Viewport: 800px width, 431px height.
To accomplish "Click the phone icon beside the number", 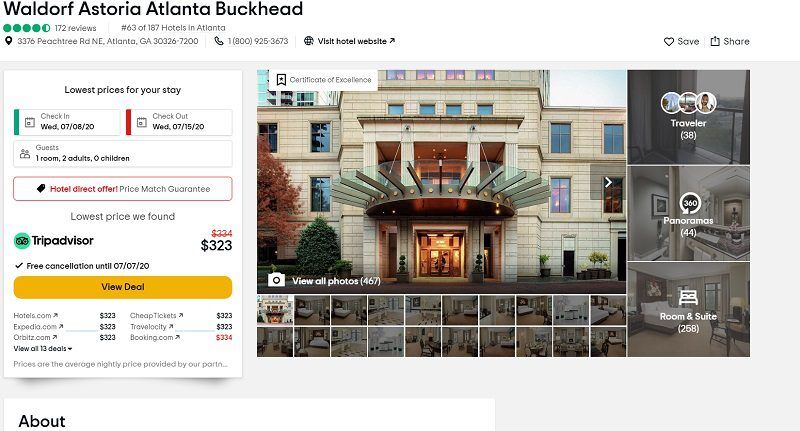I will pyautogui.click(x=219, y=41).
